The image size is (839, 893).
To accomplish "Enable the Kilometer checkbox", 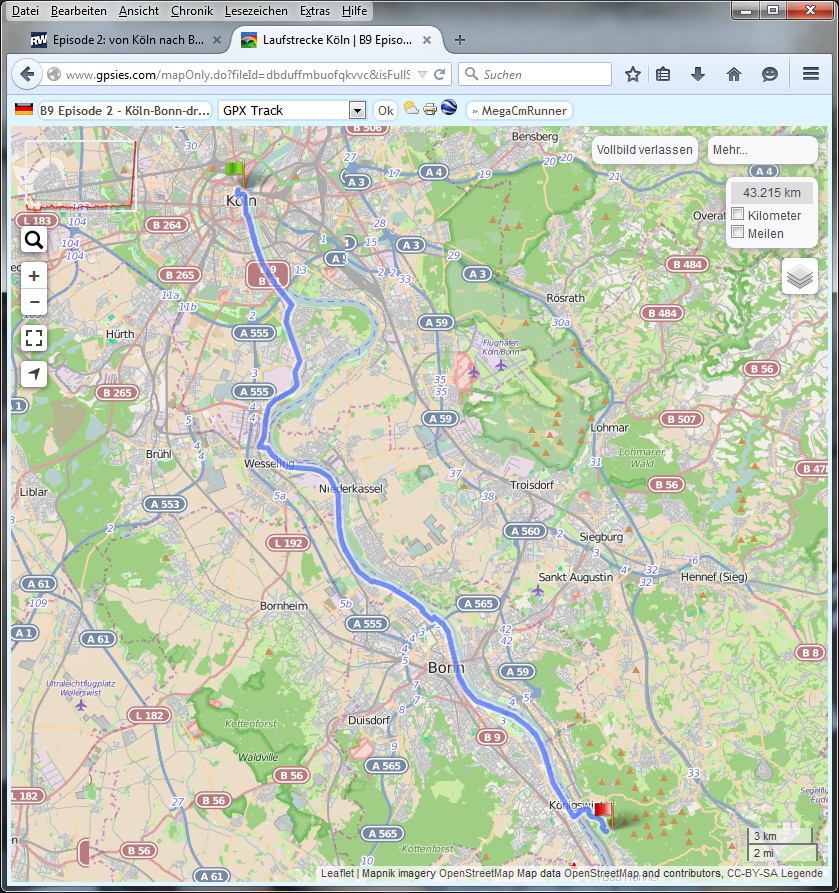I will coord(738,215).
